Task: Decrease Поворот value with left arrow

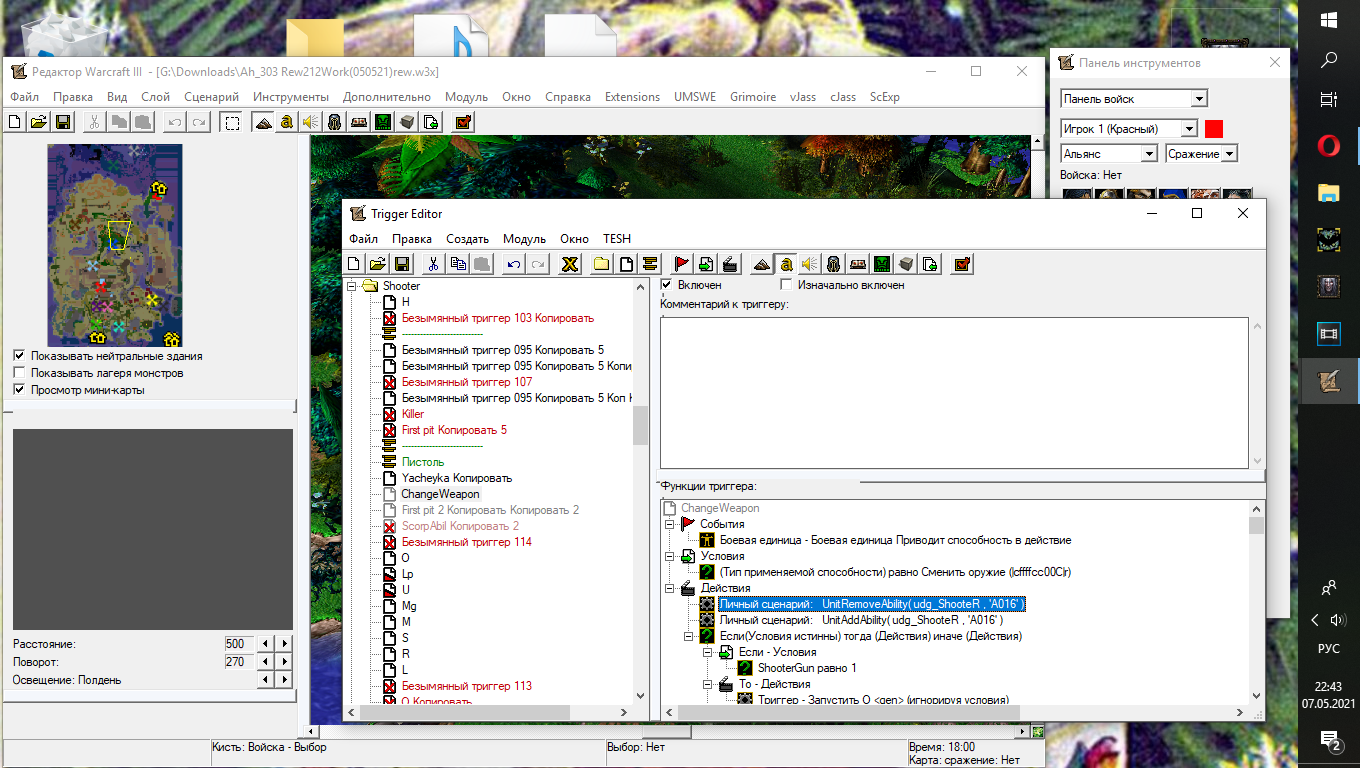Action: tap(266, 662)
